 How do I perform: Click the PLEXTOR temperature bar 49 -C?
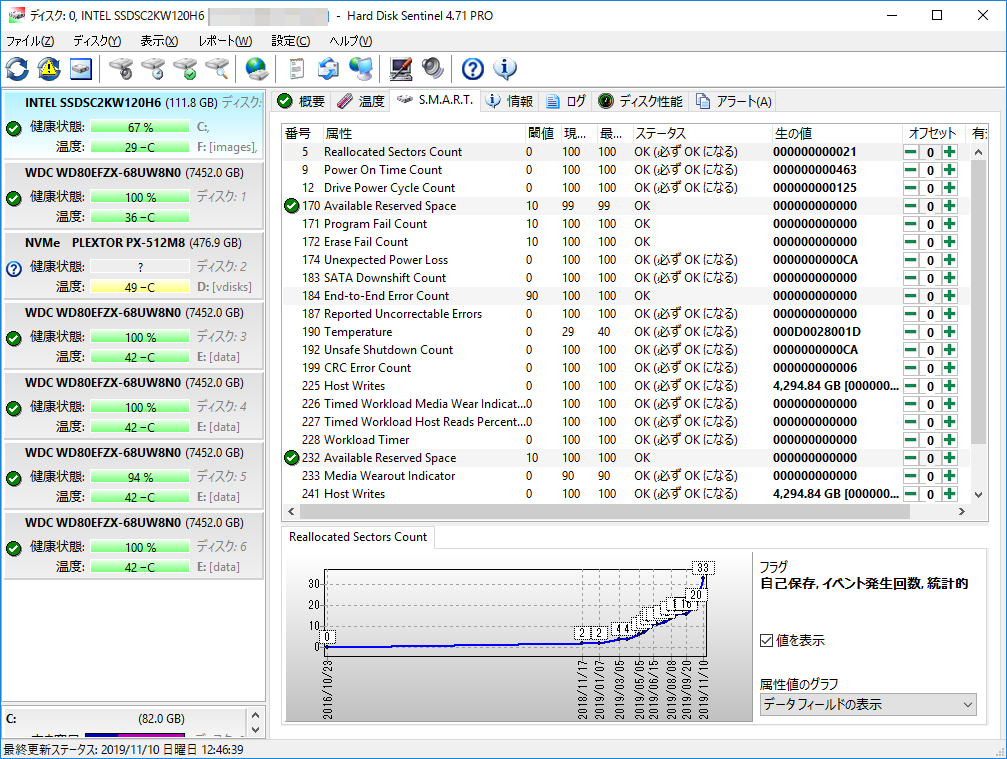pos(140,287)
